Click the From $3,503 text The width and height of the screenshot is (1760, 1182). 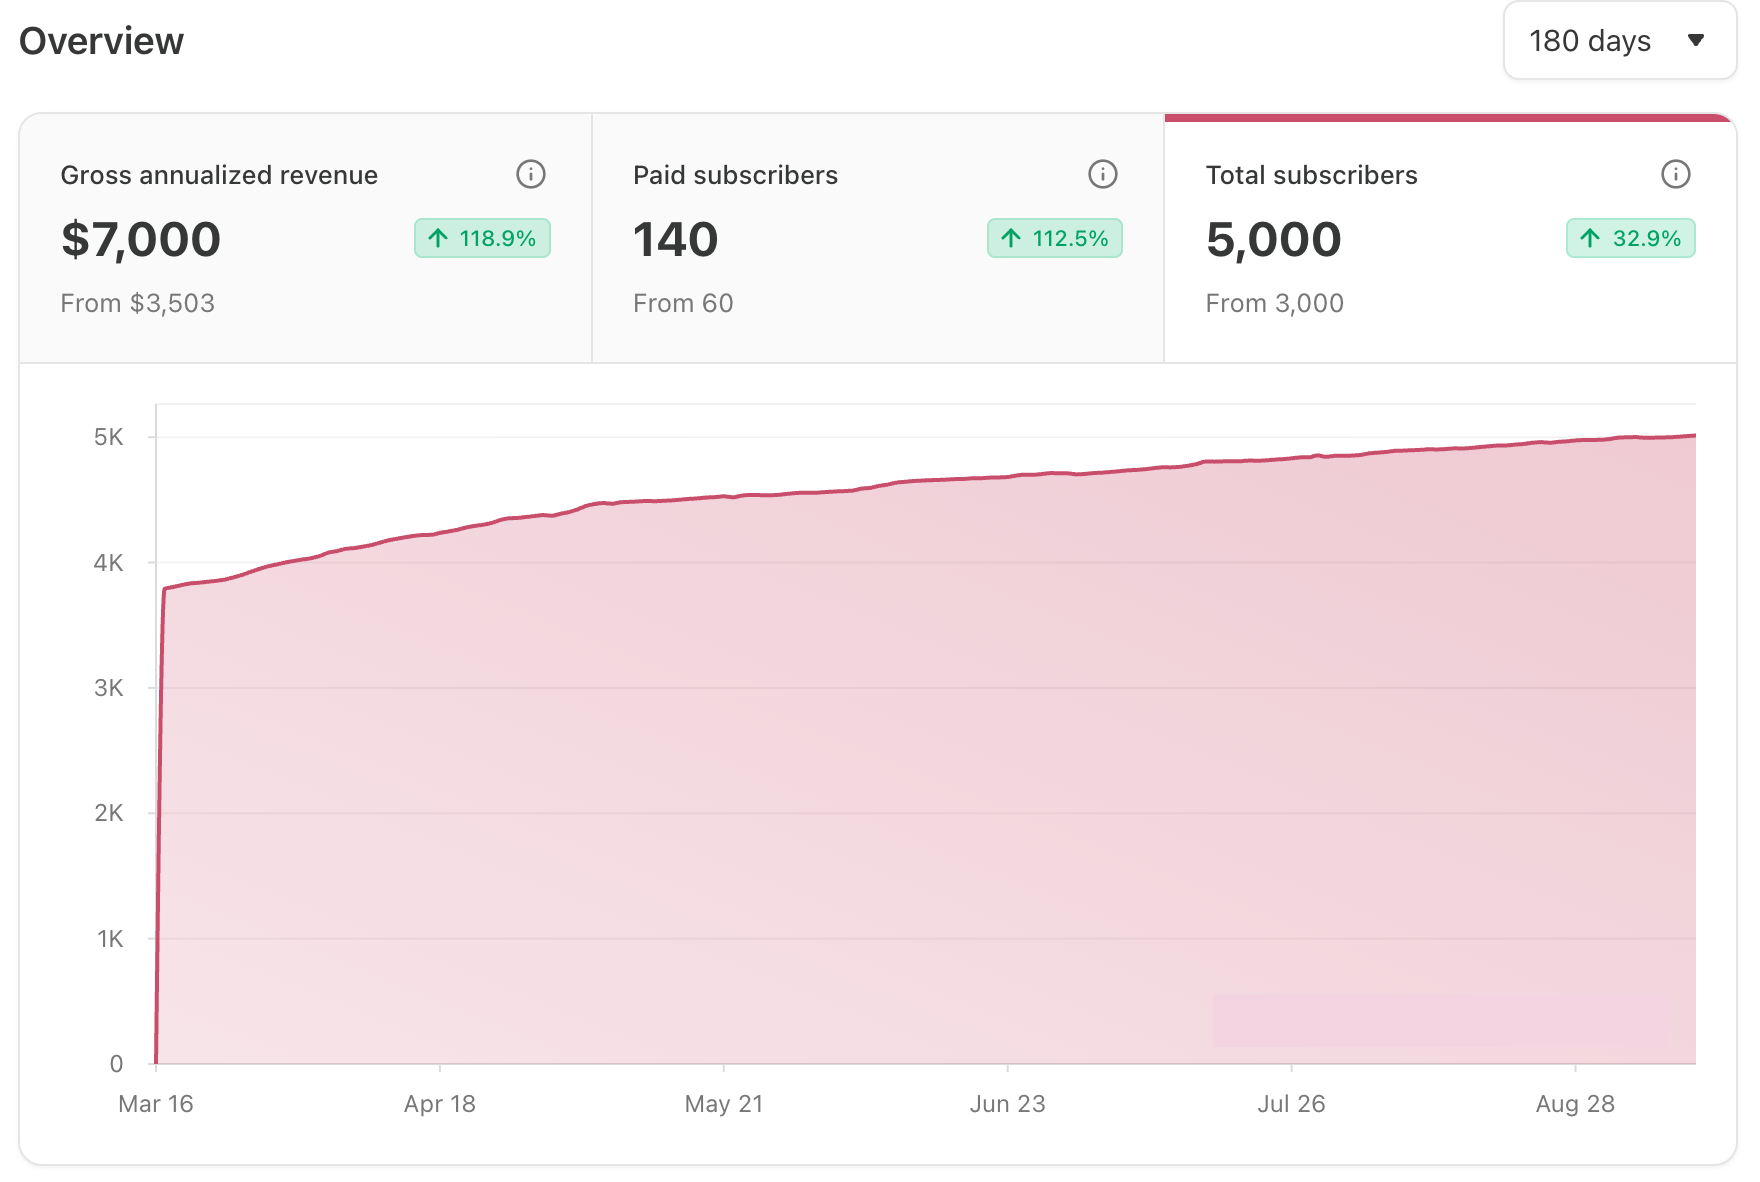(137, 303)
